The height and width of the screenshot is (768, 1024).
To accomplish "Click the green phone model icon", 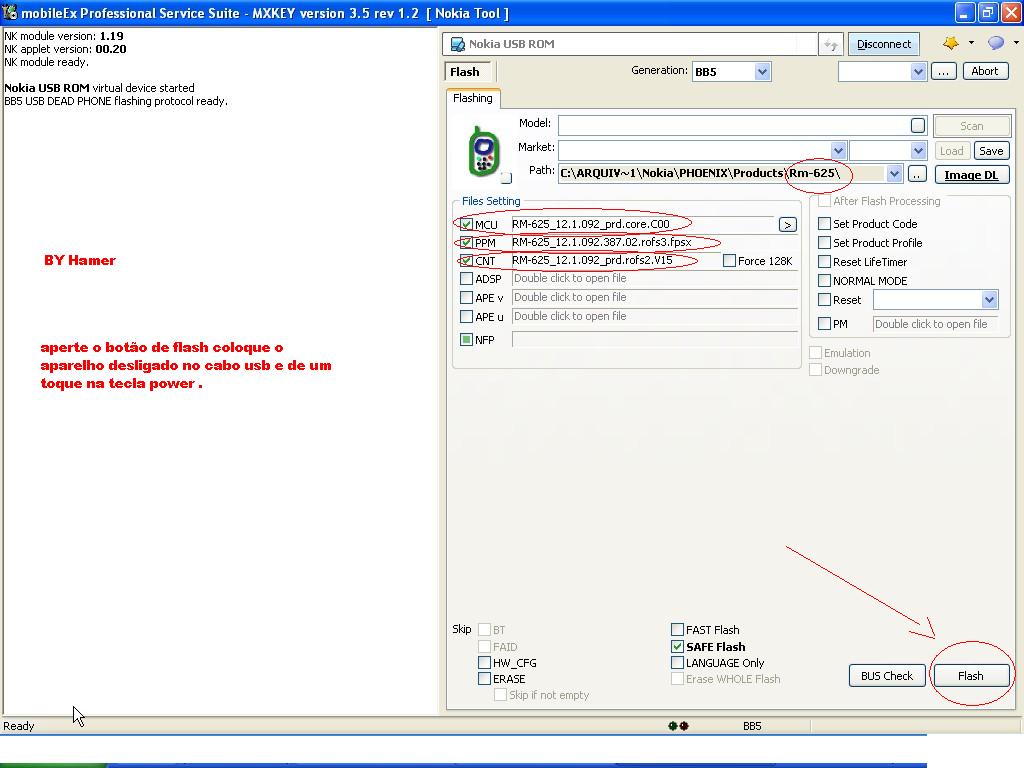I will pyautogui.click(x=484, y=152).
